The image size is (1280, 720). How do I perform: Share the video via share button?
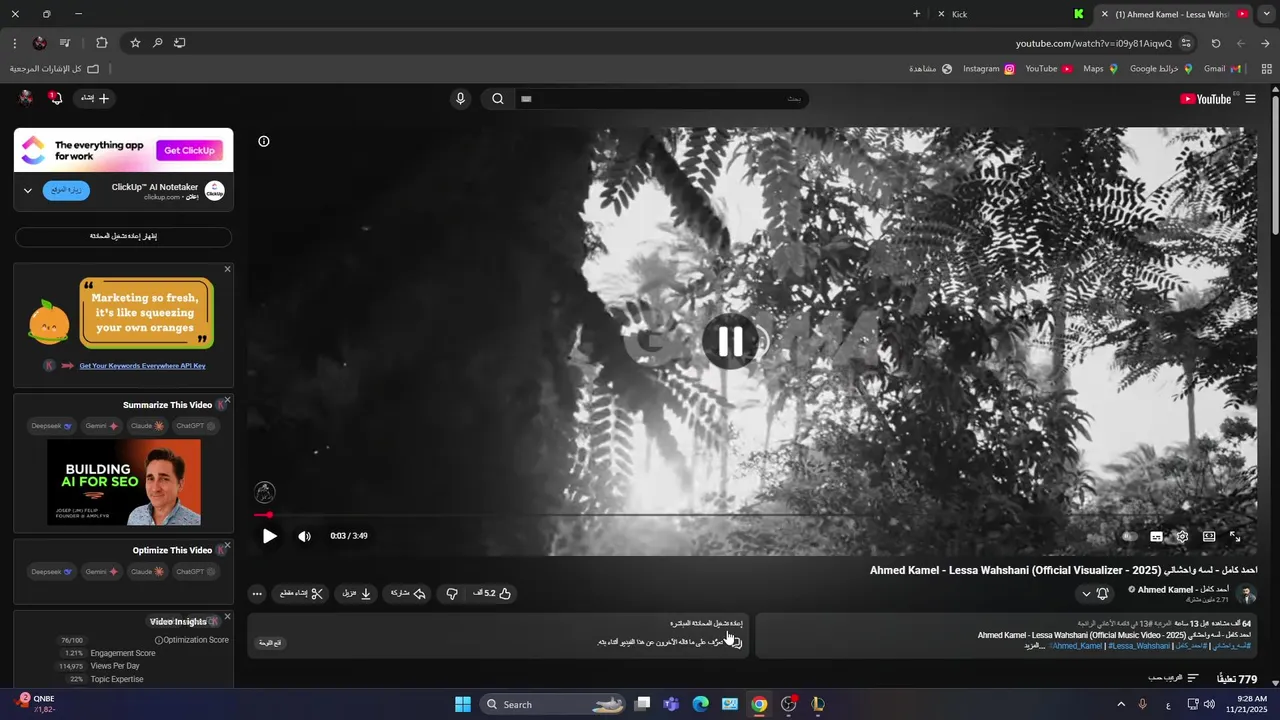(408, 593)
